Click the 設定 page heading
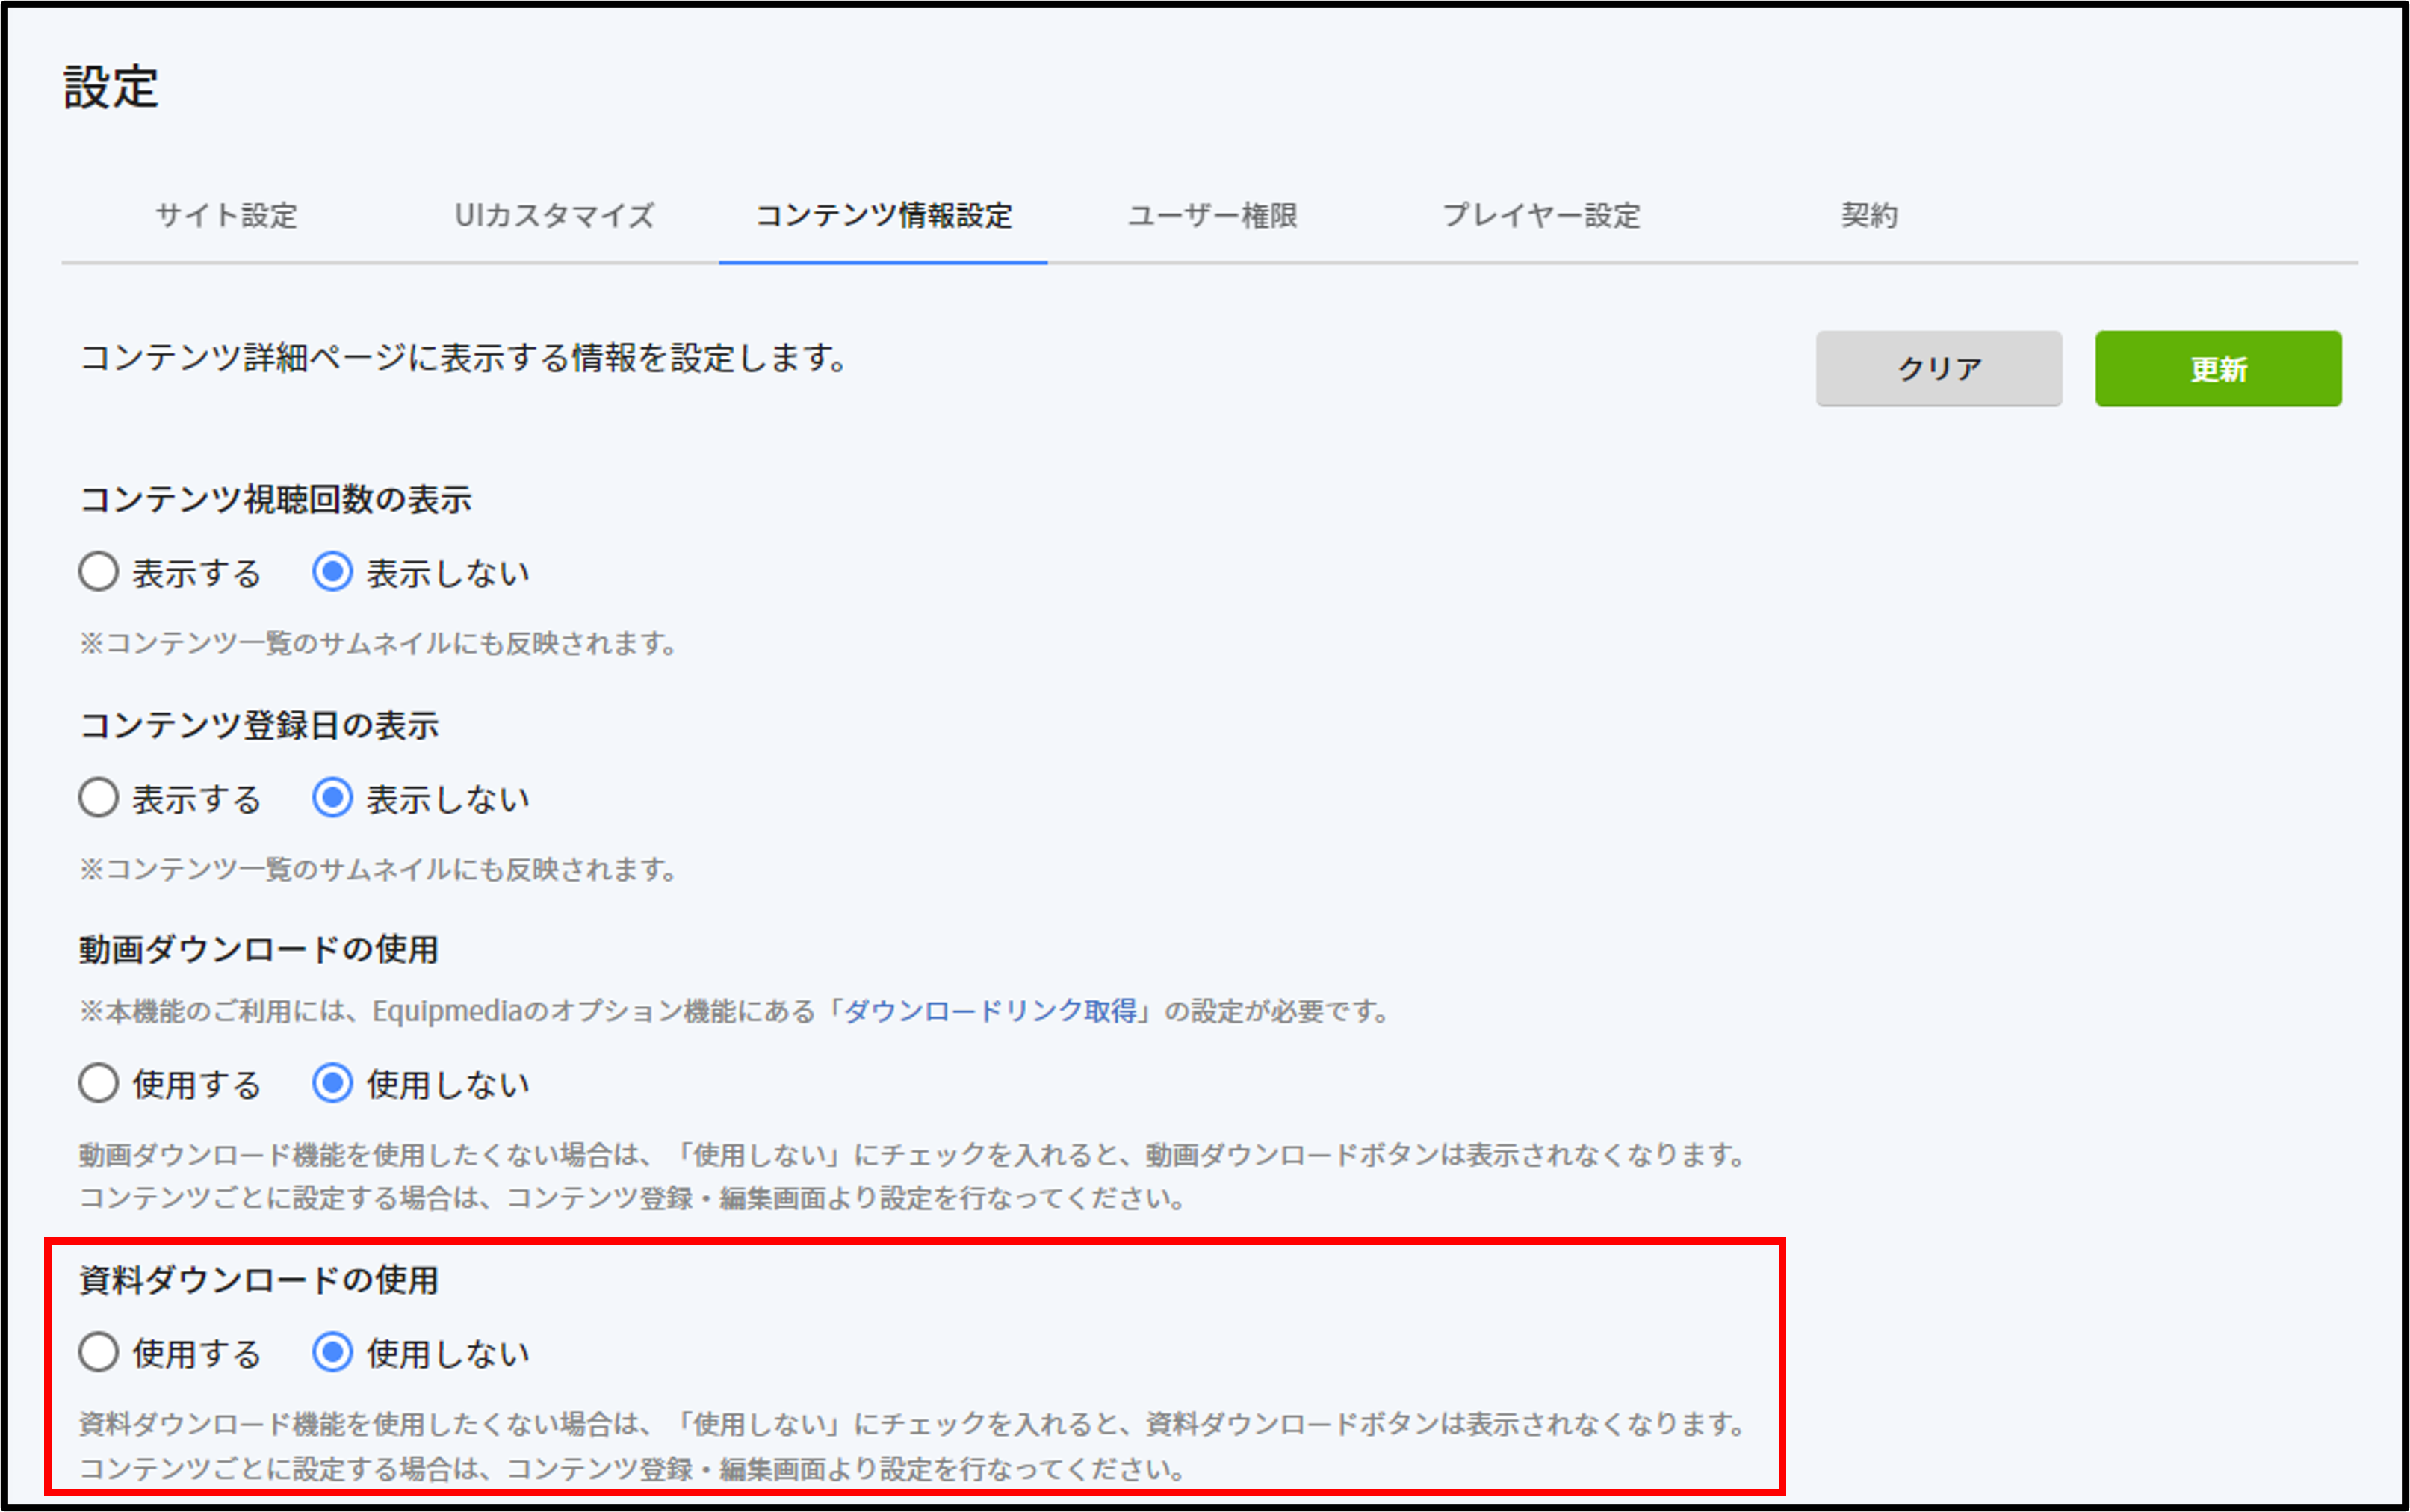Screen dimensions: 2410x1512 coord(111,87)
